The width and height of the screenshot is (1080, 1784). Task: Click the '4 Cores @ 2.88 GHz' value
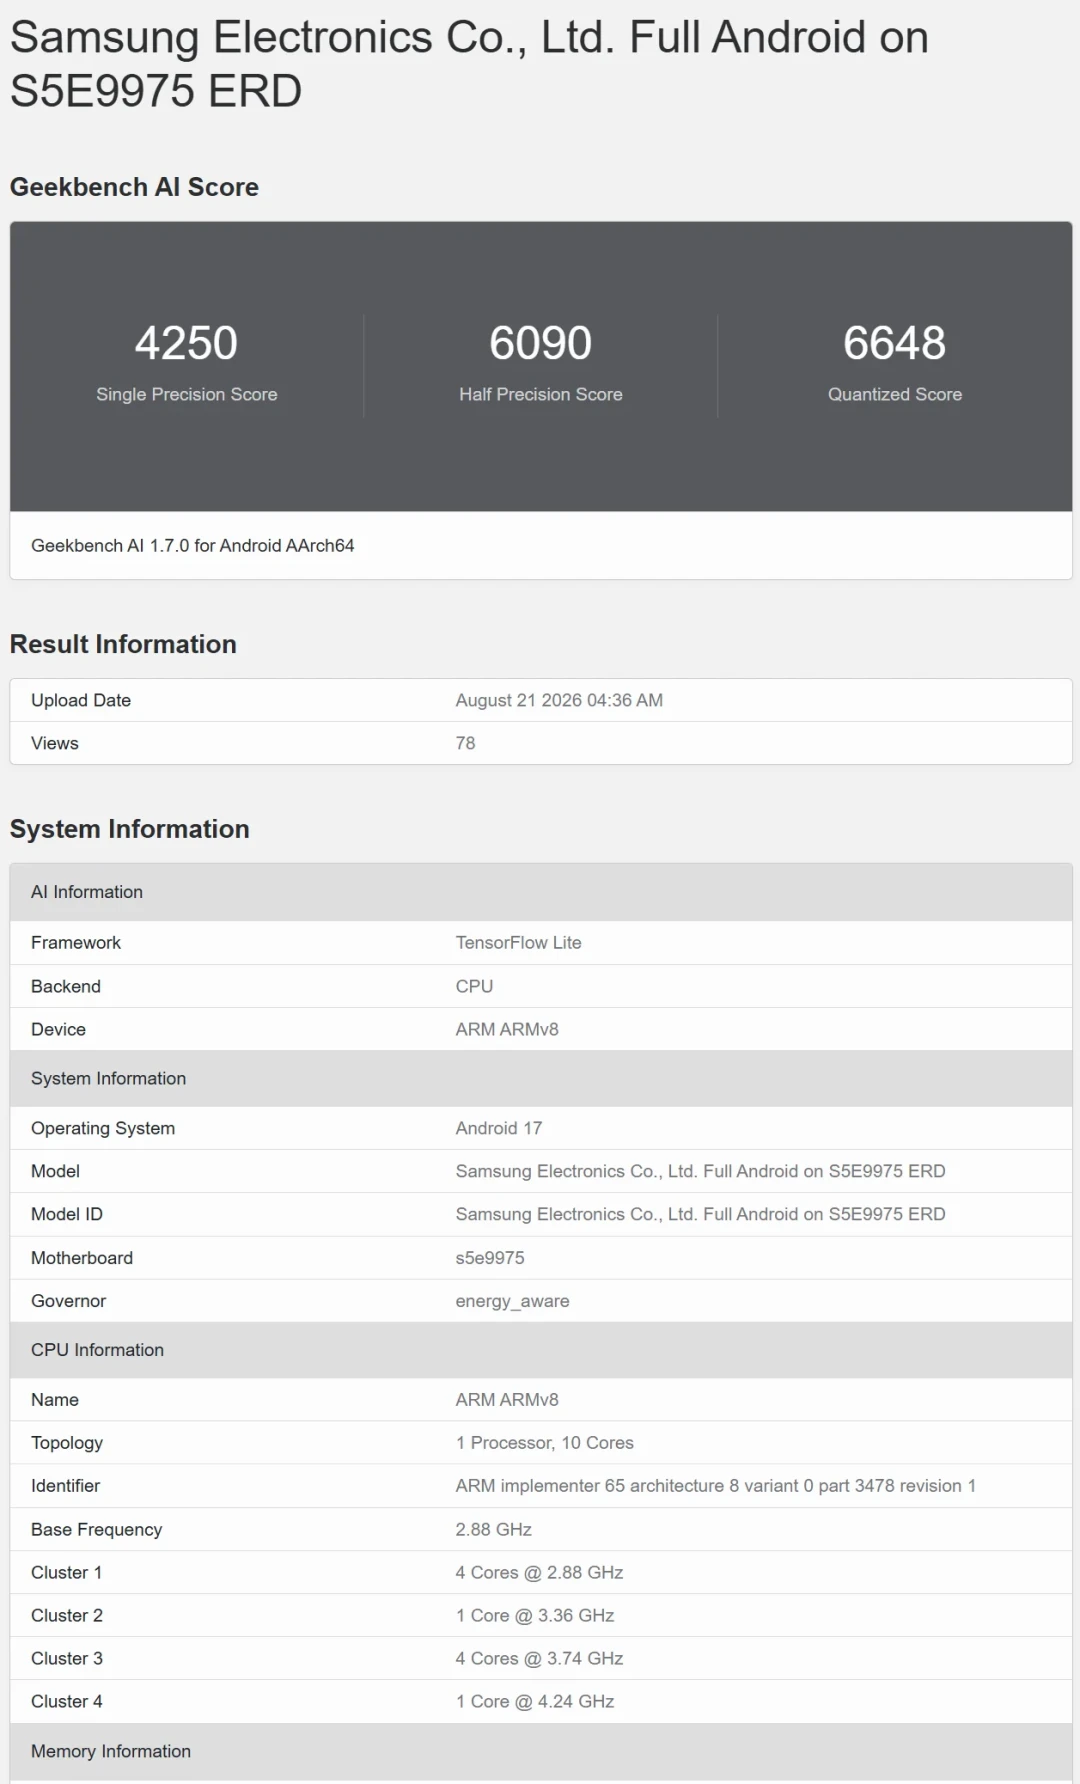pyautogui.click(x=540, y=1573)
